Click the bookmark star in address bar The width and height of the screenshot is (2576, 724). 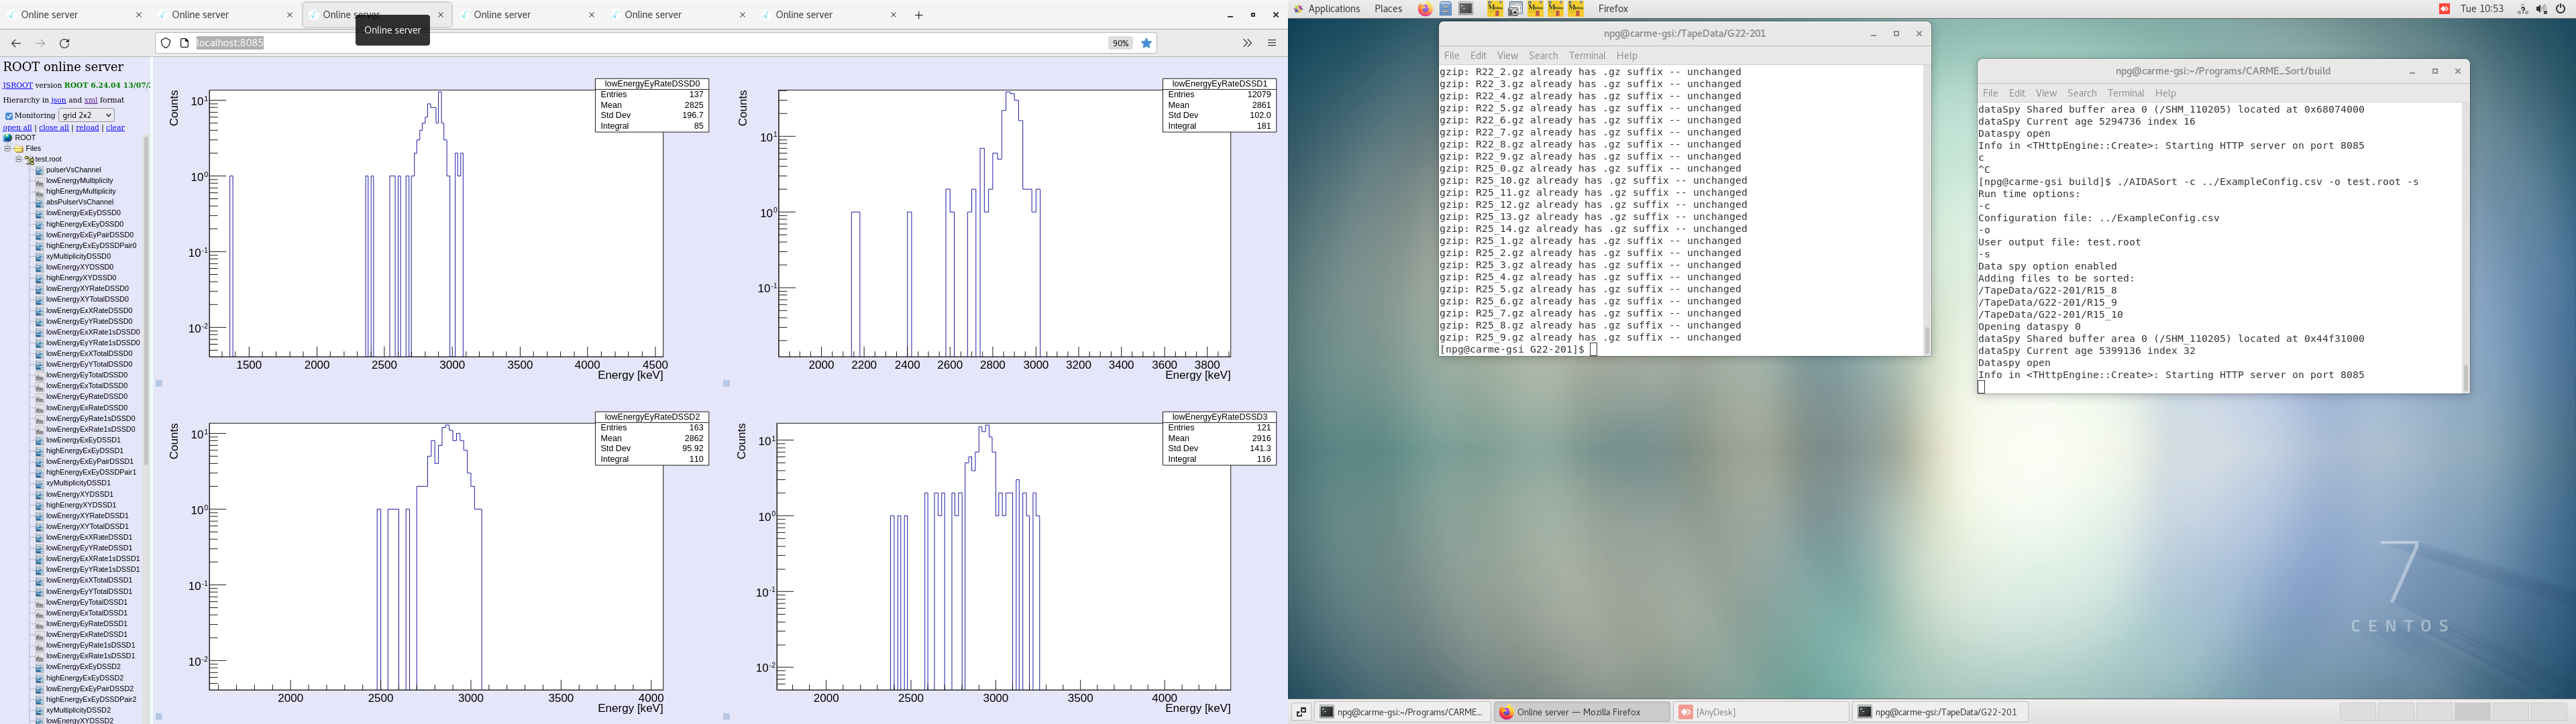pos(1147,43)
